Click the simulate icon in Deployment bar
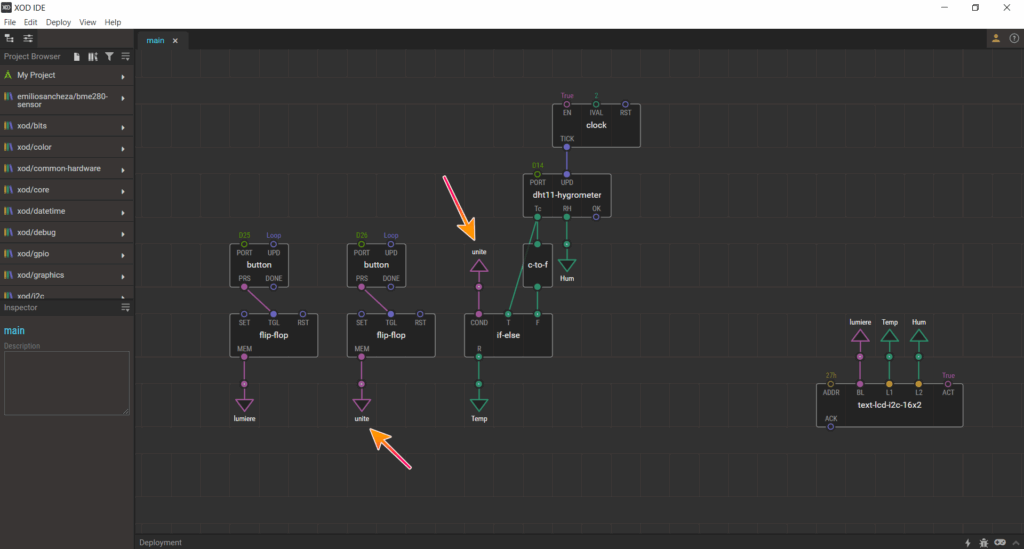The image size is (1024, 549). [x=1000, y=542]
